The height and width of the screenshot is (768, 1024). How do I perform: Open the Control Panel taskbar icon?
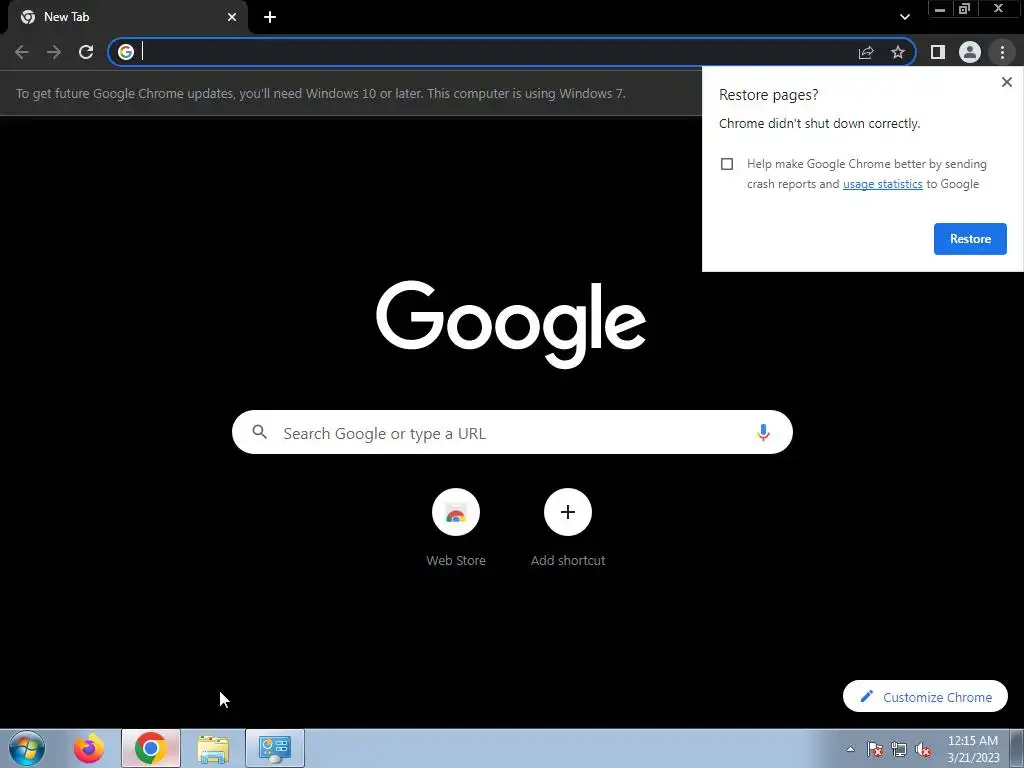275,748
